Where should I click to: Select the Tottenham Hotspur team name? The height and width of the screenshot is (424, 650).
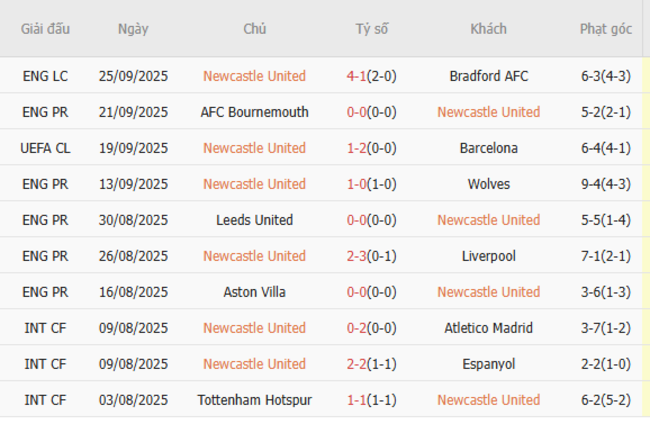point(254,400)
